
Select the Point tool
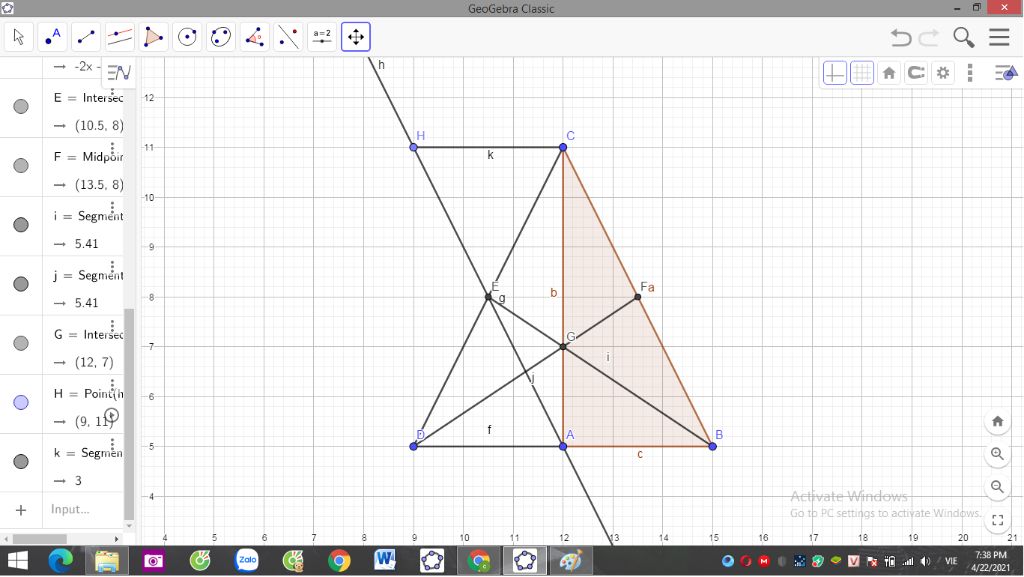pyautogui.click(x=52, y=37)
